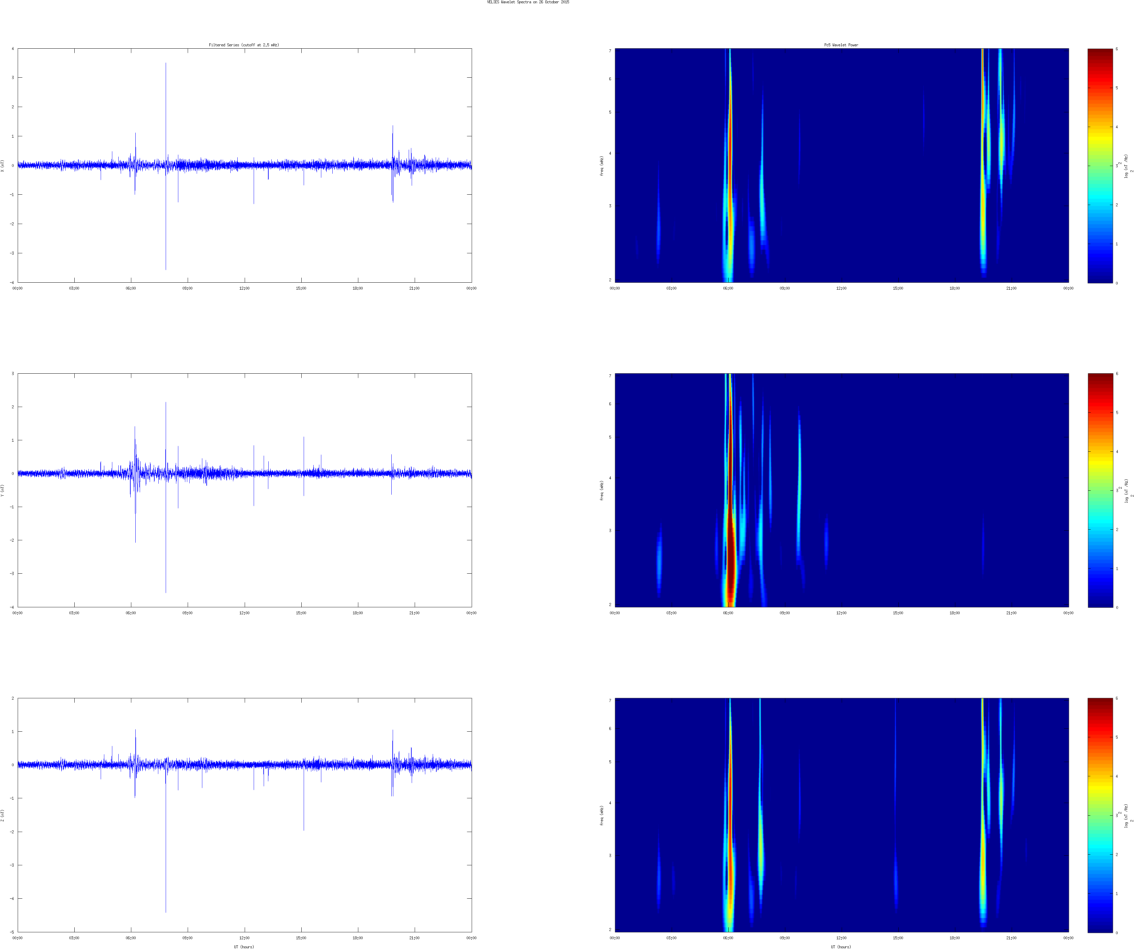Click the 'Pc5 Wavelet Power' heading
Image resolution: width=1134 pixels, height=949 pixels.
click(x=842, y=45)
